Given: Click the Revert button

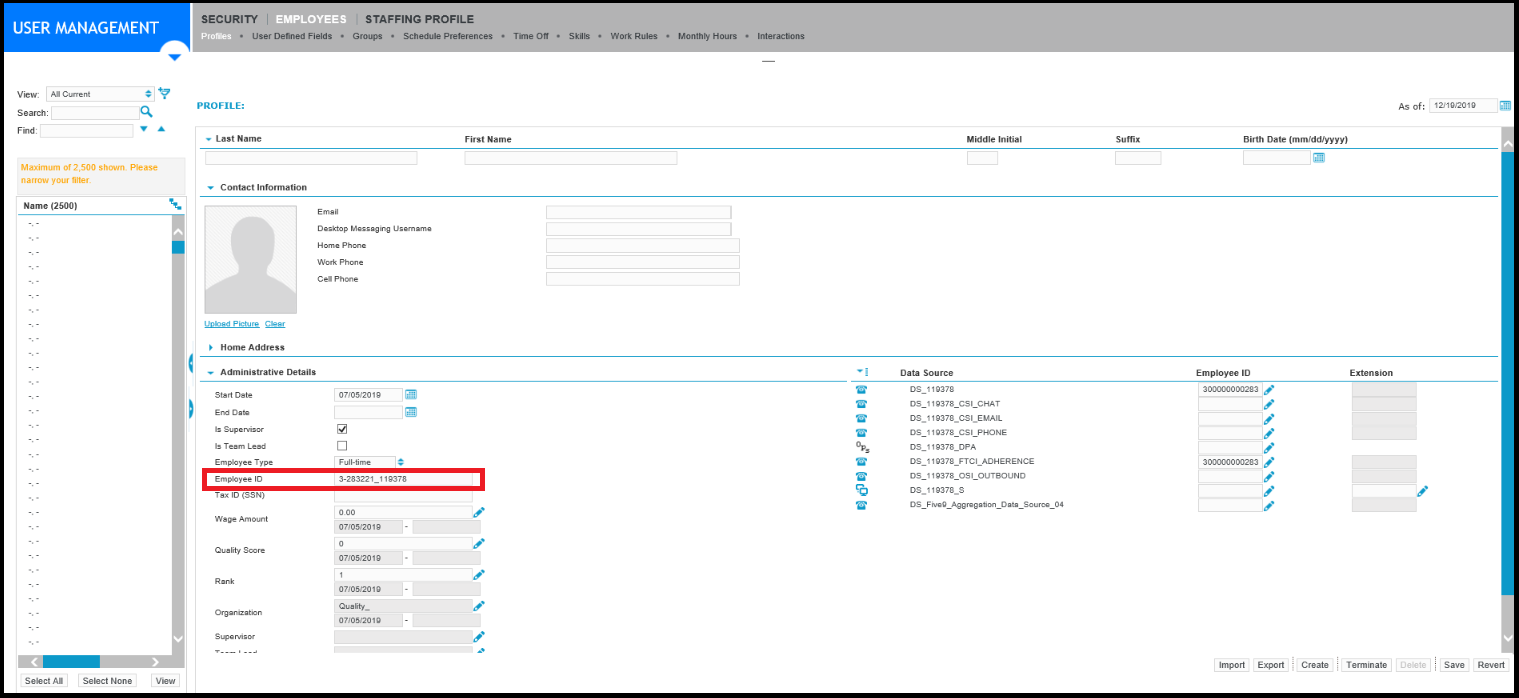Looking at the screenshot, I should [1491, 665].
